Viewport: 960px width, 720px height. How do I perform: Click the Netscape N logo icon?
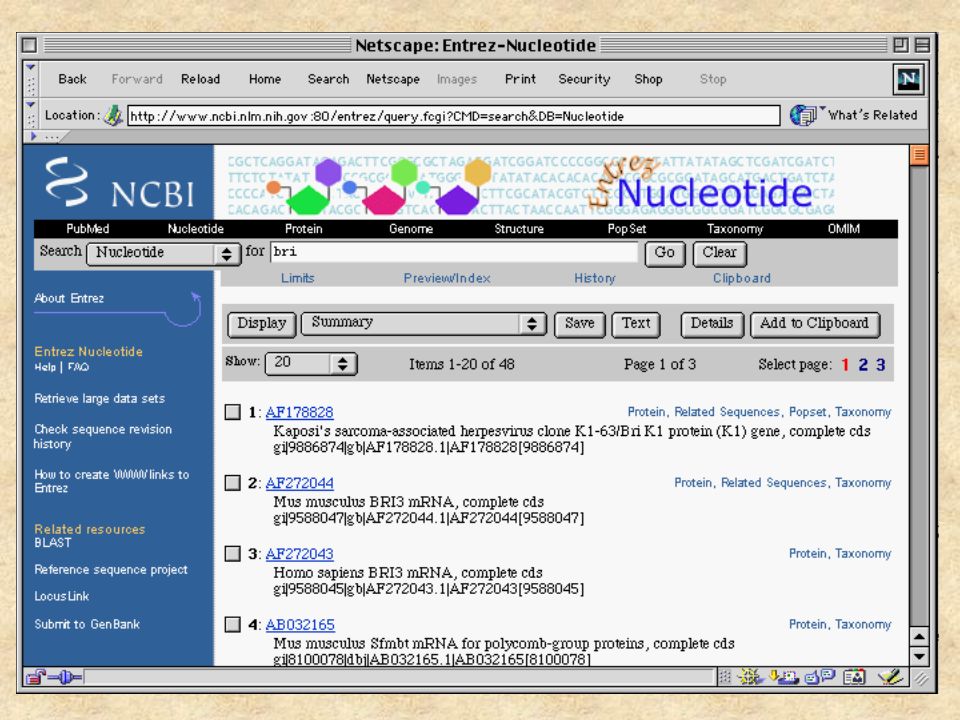click(908, 79)
